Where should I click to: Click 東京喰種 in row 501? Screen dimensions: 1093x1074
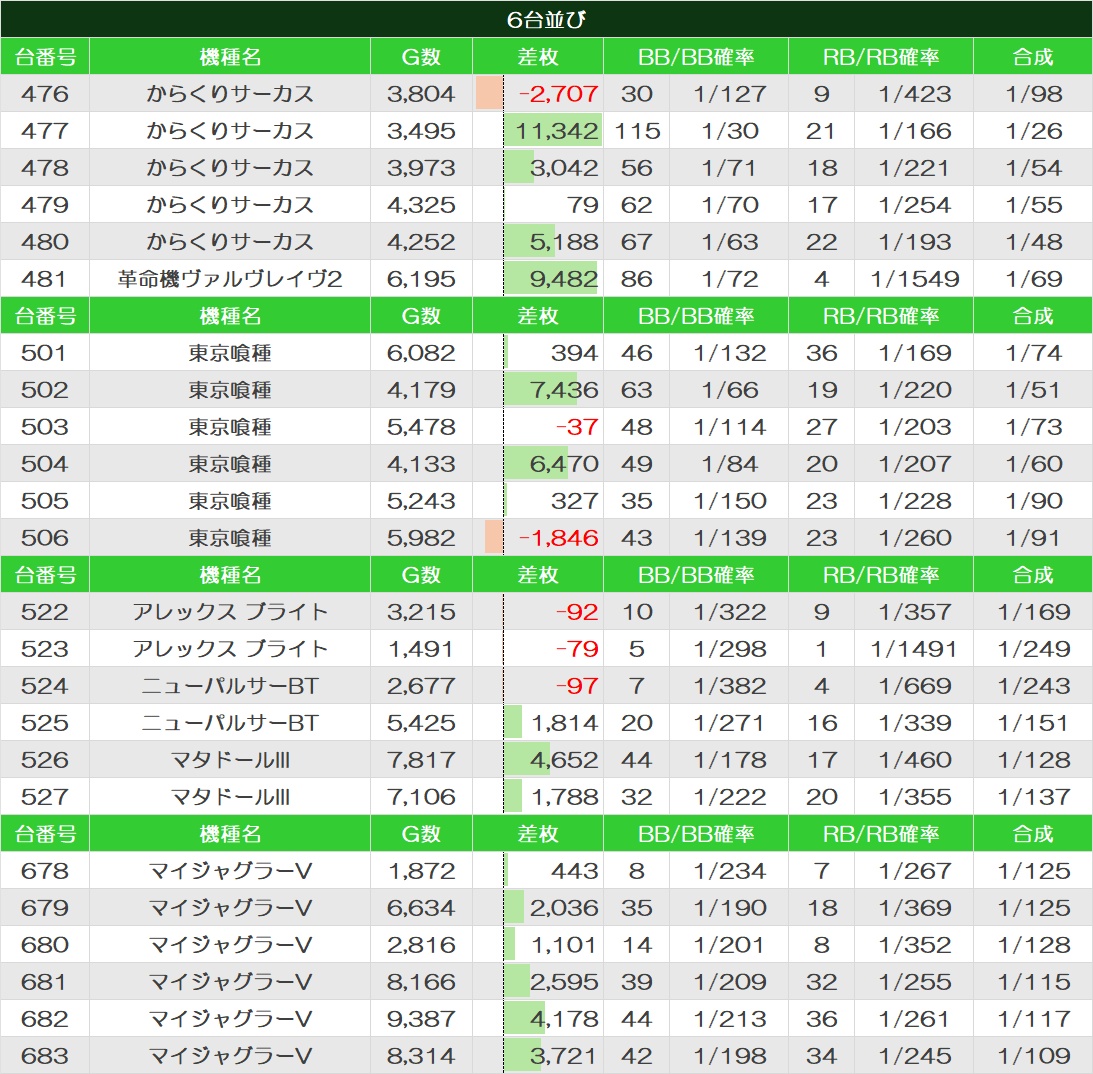[230, 353]
